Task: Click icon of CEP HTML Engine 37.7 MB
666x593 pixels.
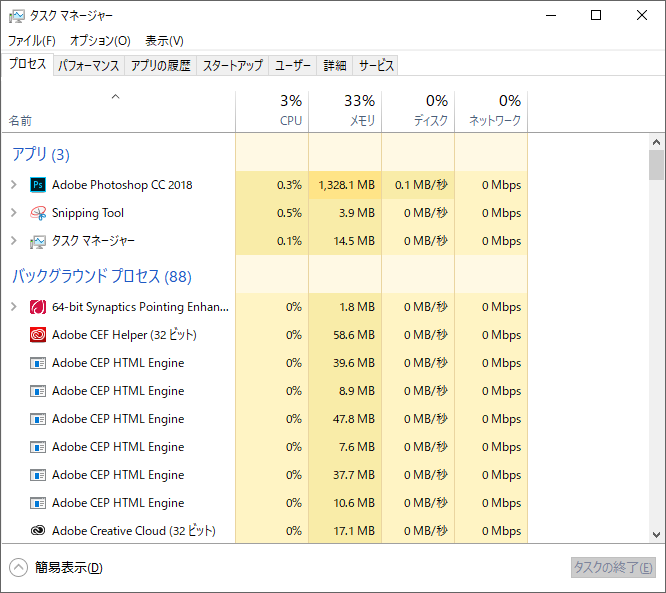Action: [38, 475]
